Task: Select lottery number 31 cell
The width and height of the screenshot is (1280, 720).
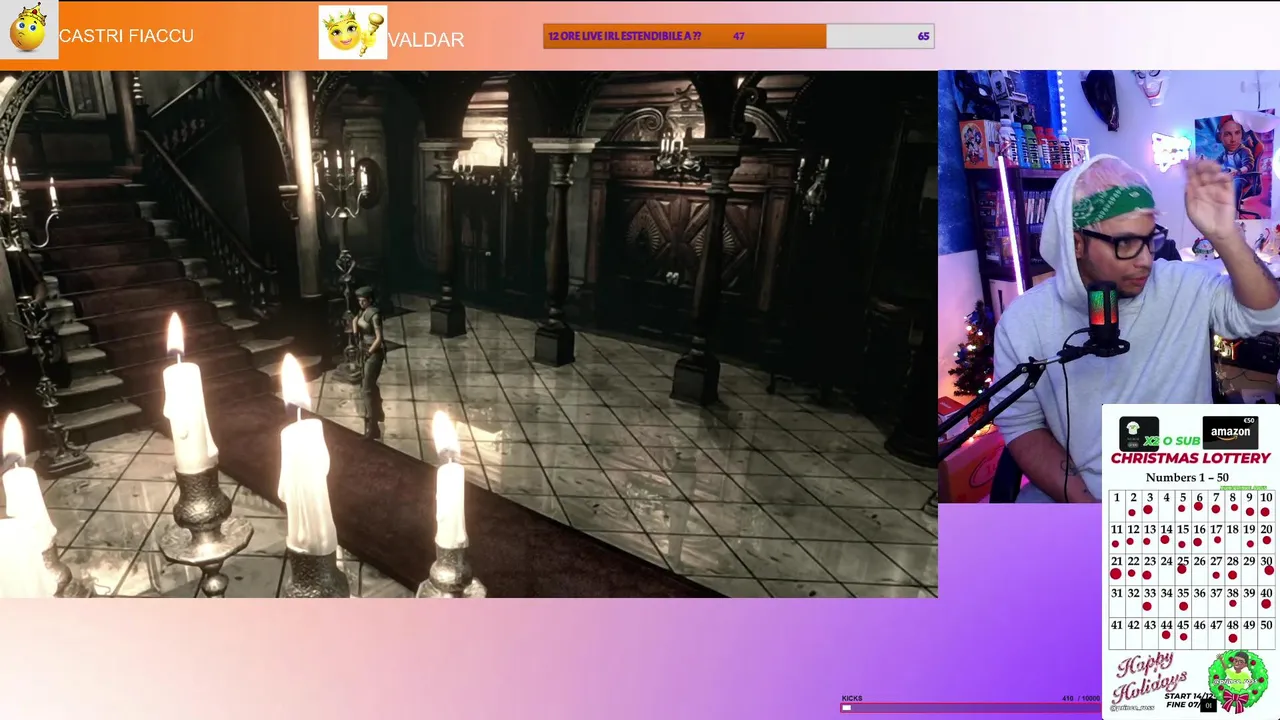Action: 1116,602
